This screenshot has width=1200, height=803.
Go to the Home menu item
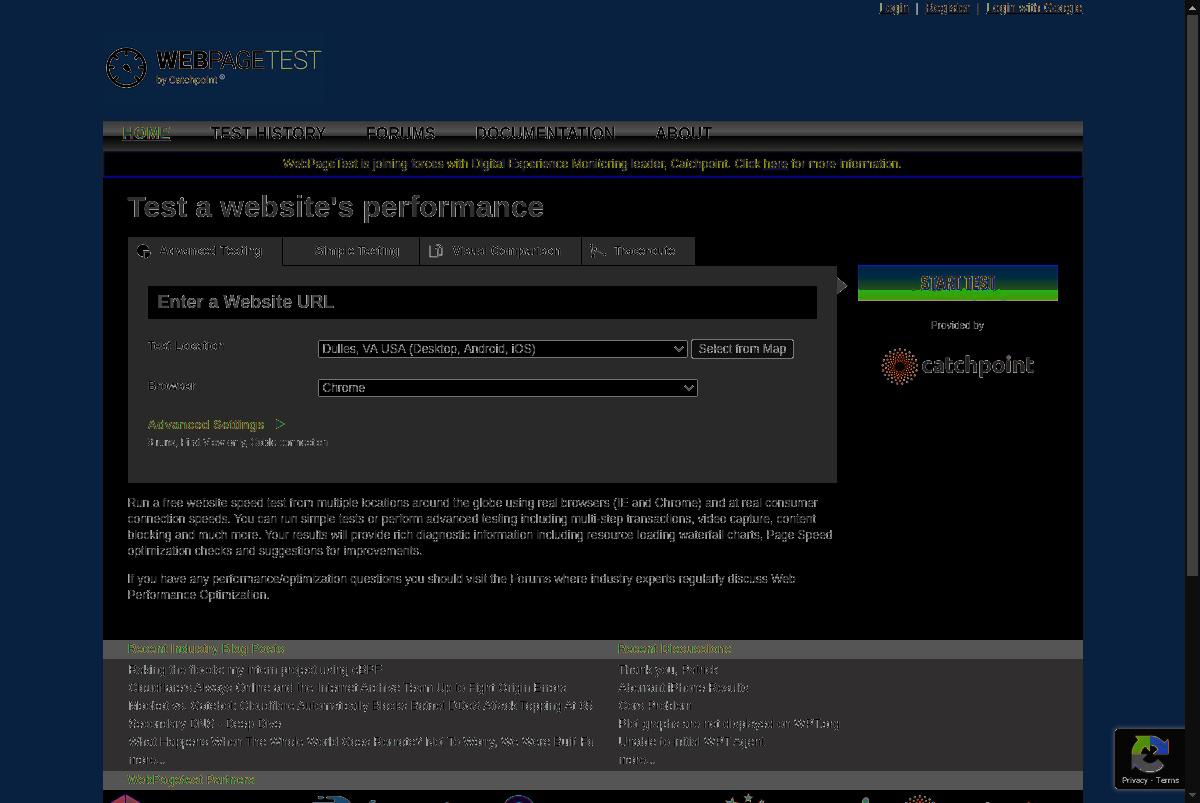[146, 133]
